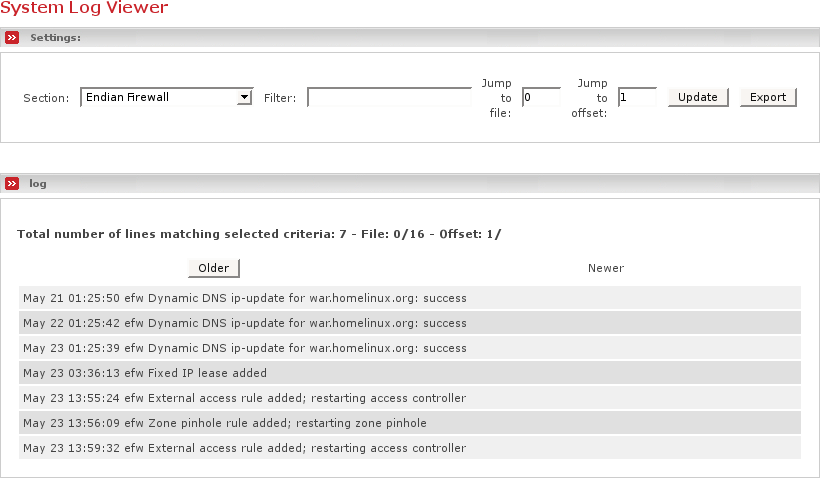Viewport: 820px width, 478px height.
Task: Focus the Jump to offset field
Action: [x=637, y=97]
